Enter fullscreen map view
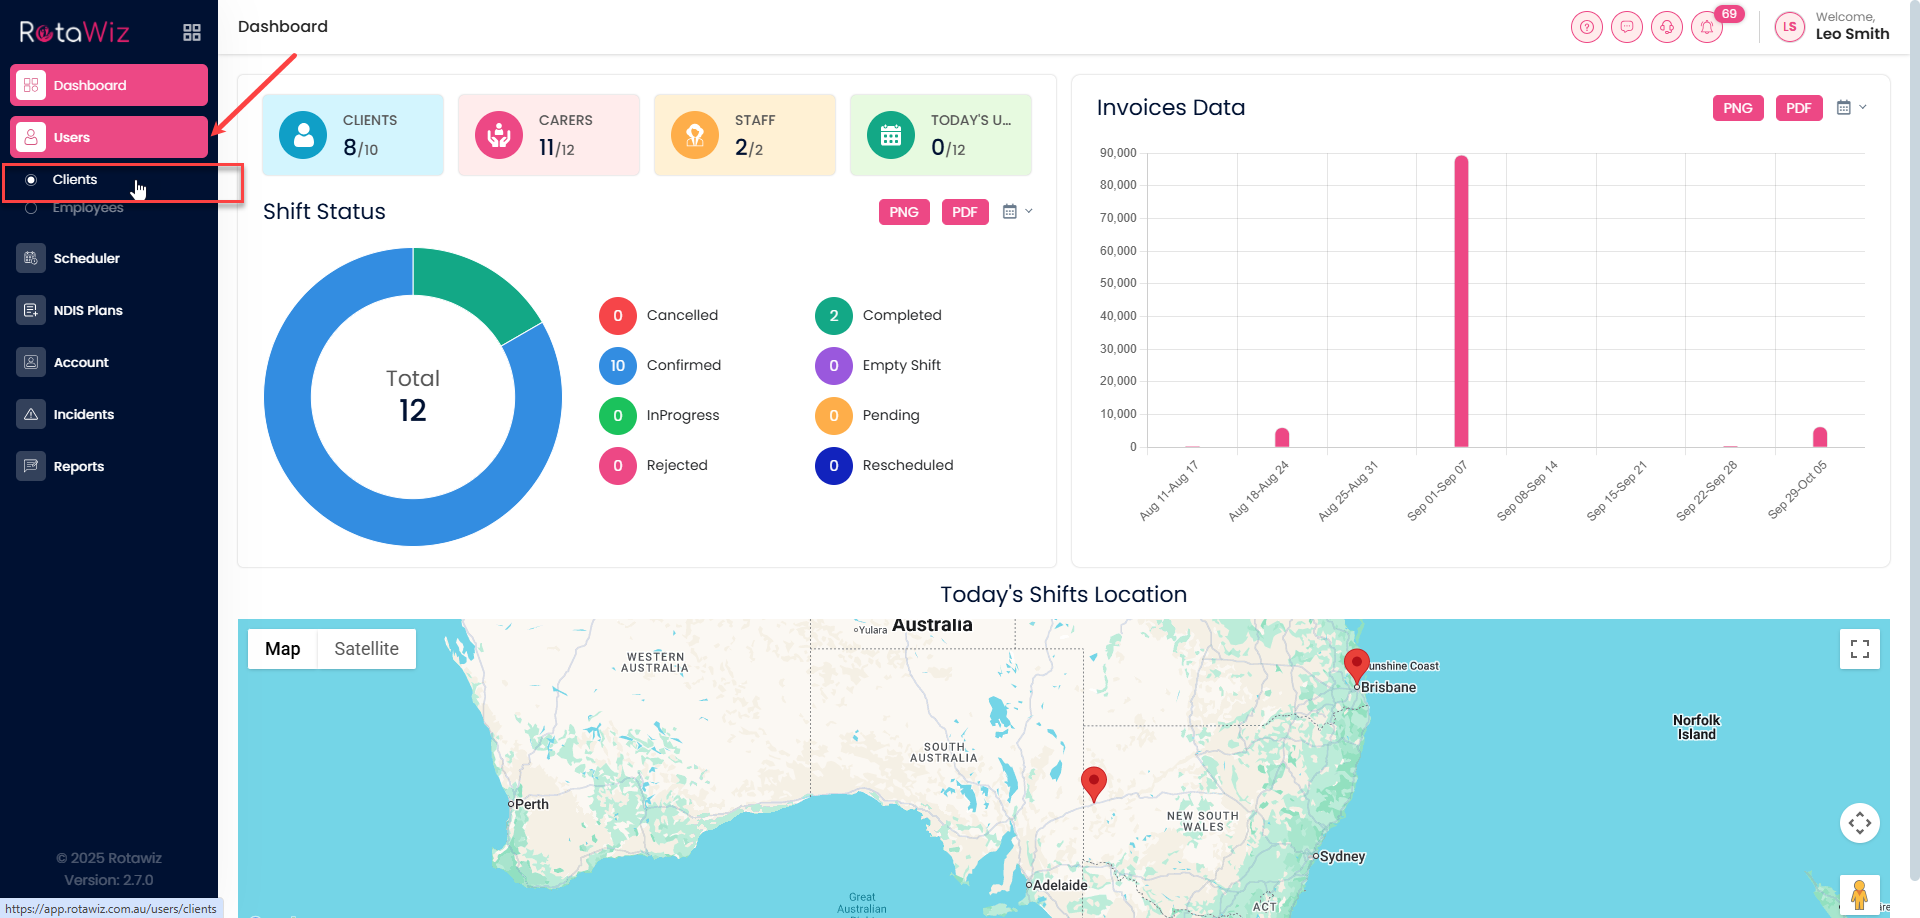Screen dimensions: 1920x918 coord(1859,649)
